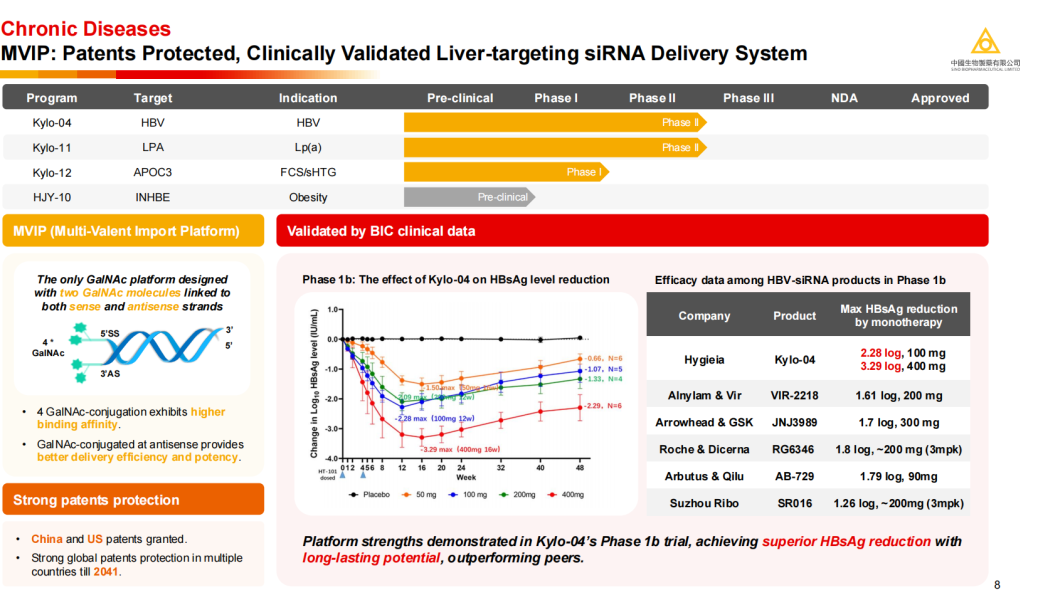The image size is (1038, 605).
Task: Click the black Placebo legend marker
Action: point(354,494)
